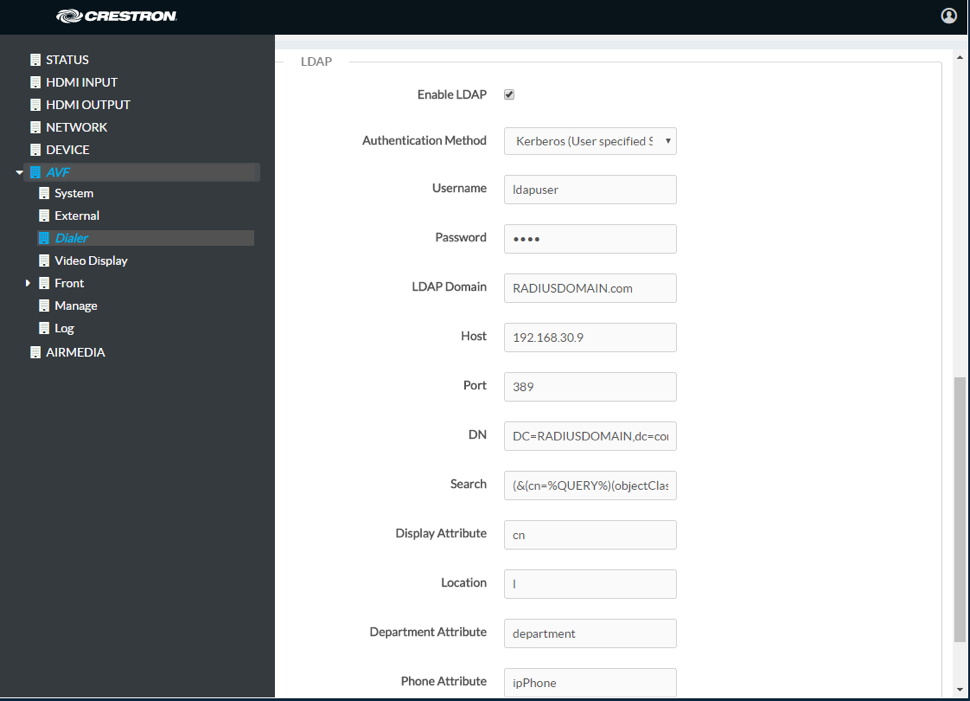Screen dimensions: 970x701
Task: Click the HDMI OUTPUT icon
Action: tap(35, 104)
